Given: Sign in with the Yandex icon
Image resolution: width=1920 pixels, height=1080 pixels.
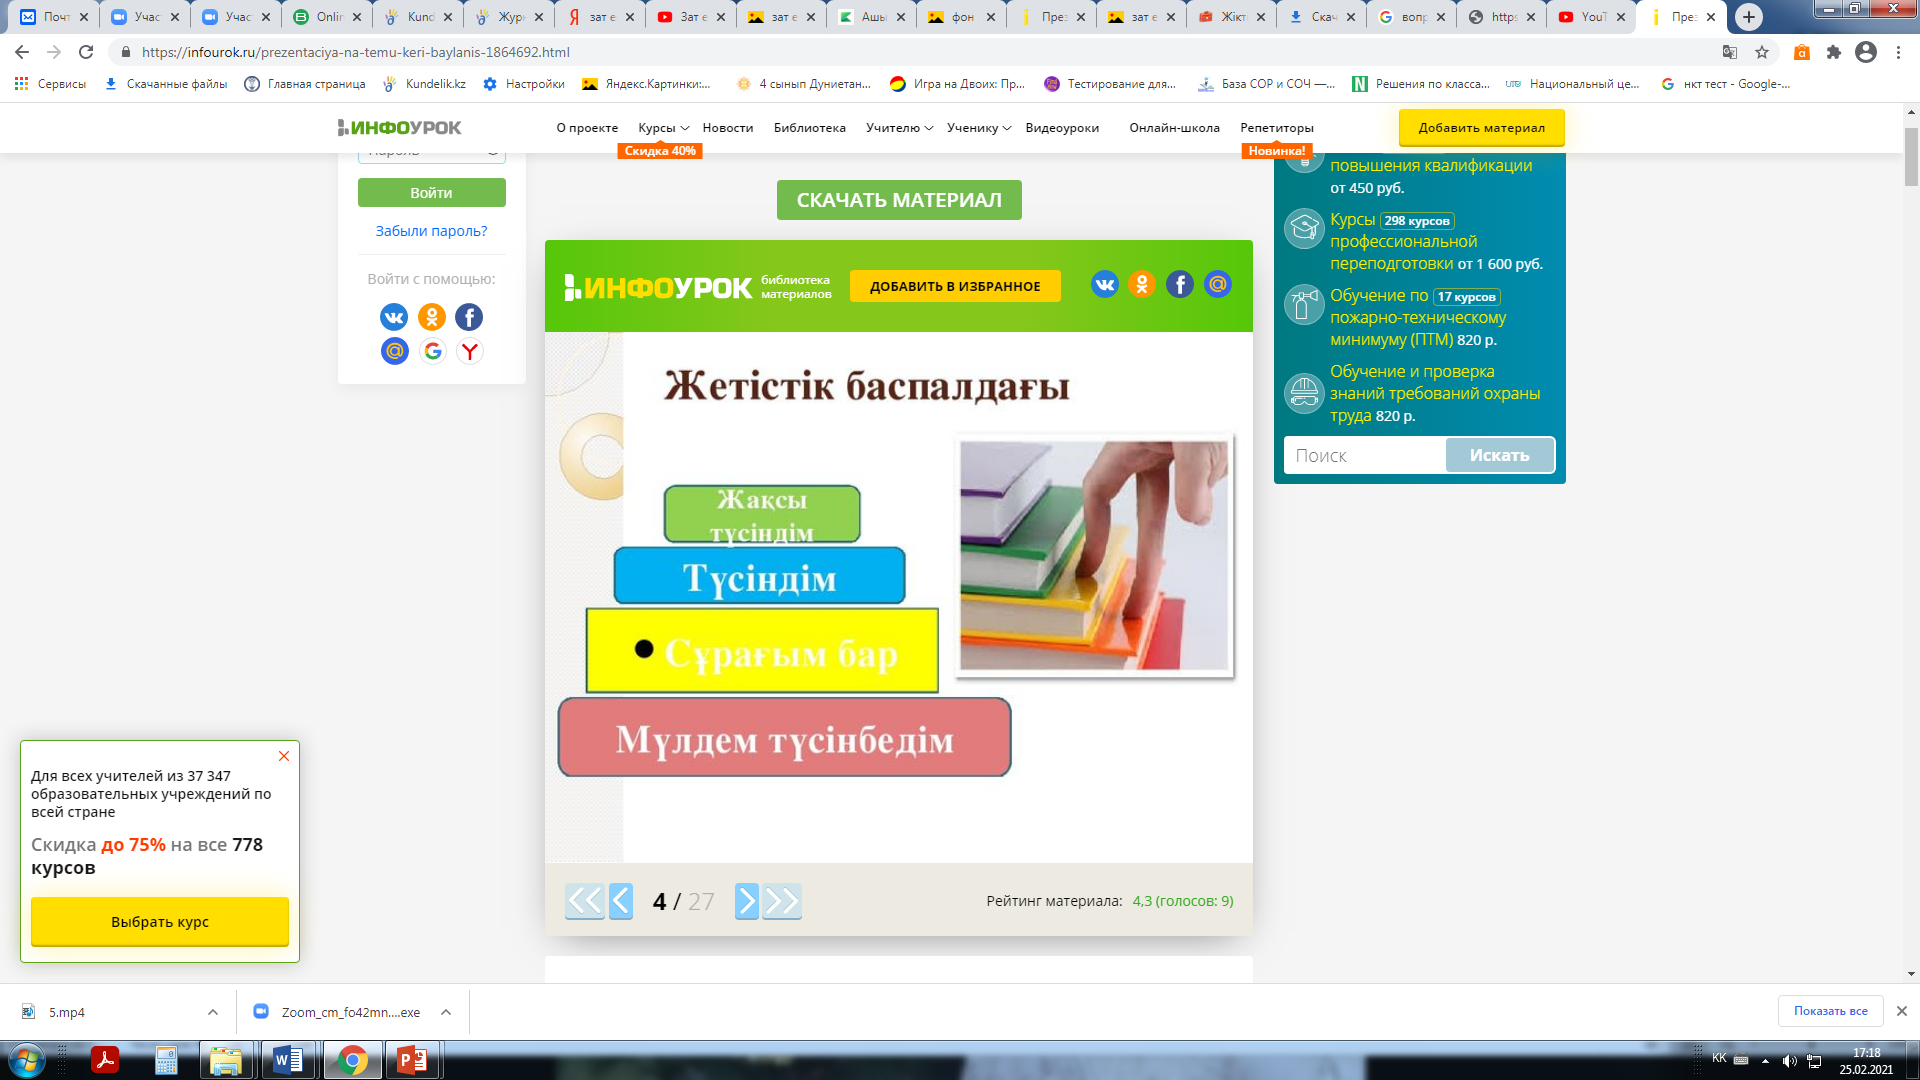Looking at the screenshot, I should point(469,351).
